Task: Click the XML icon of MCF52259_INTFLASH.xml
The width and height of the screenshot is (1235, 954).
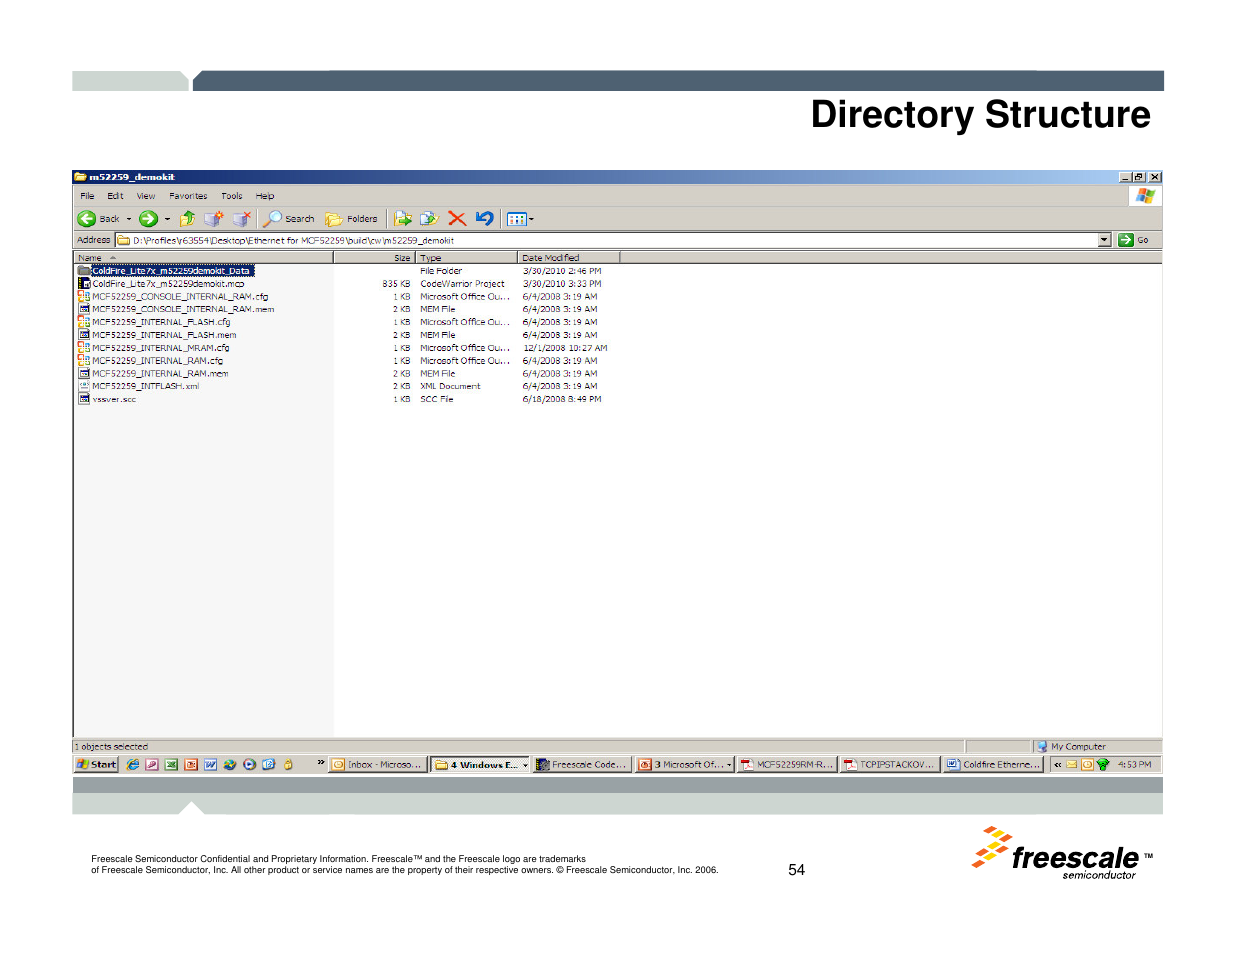Action: pos(84,386)
